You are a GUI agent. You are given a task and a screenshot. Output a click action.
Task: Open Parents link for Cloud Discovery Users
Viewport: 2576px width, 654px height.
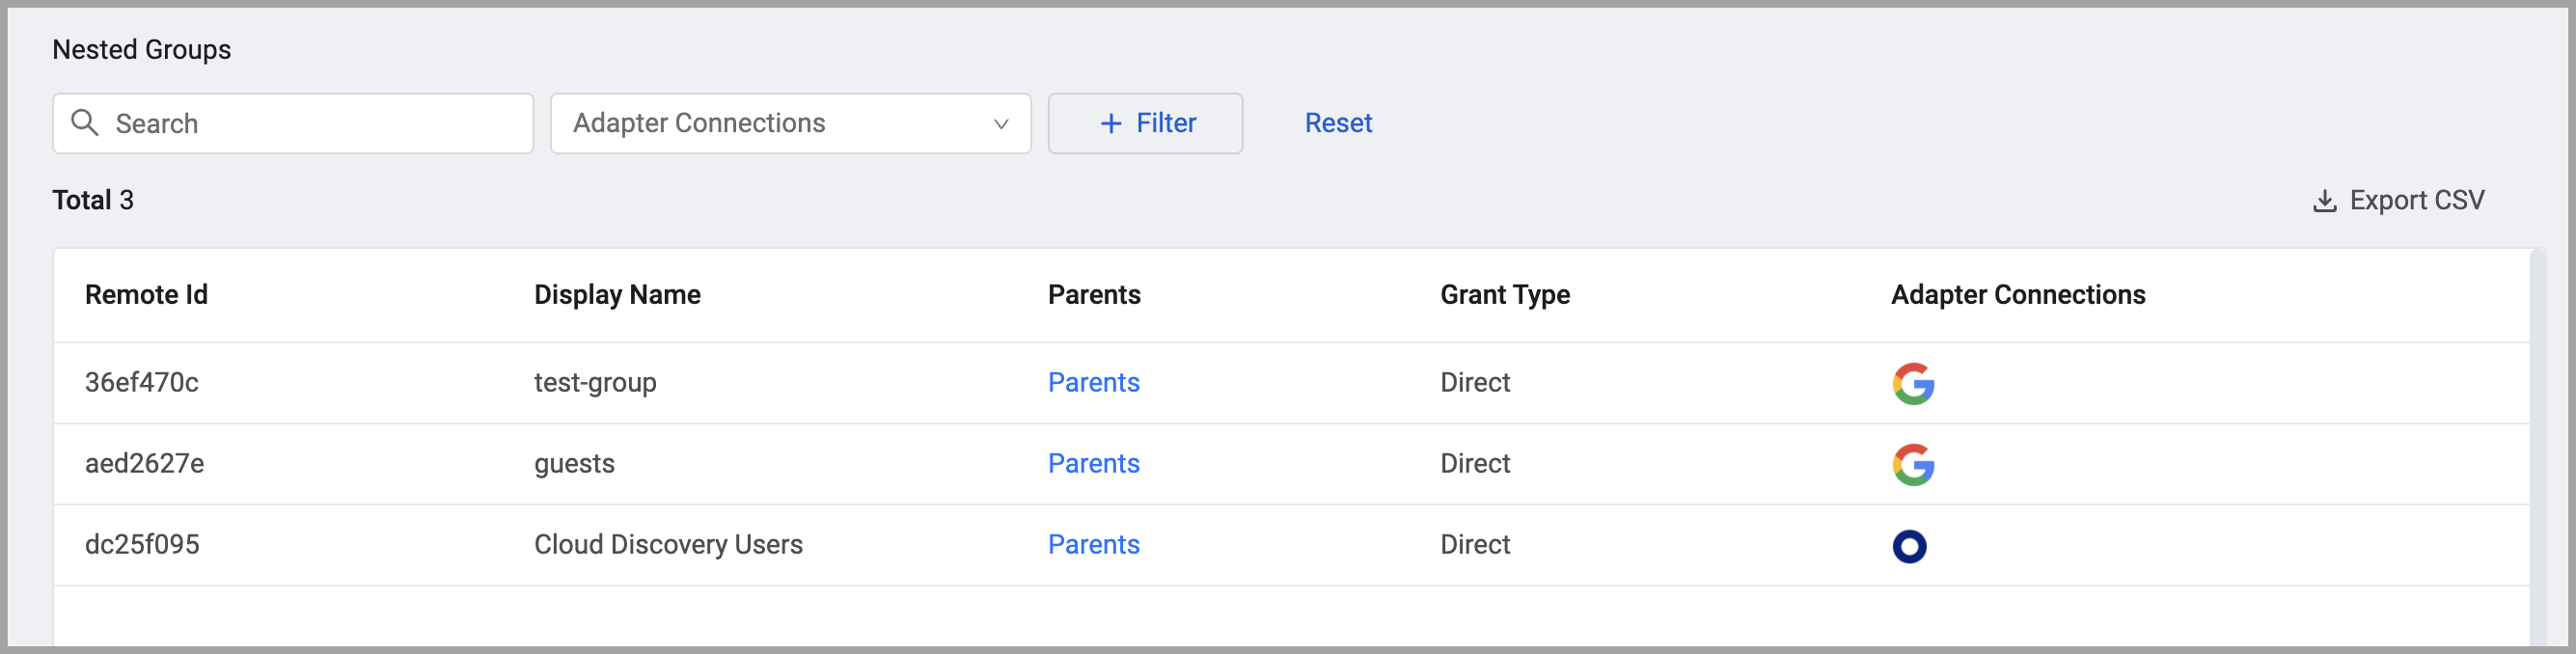tap(1093, 544)
